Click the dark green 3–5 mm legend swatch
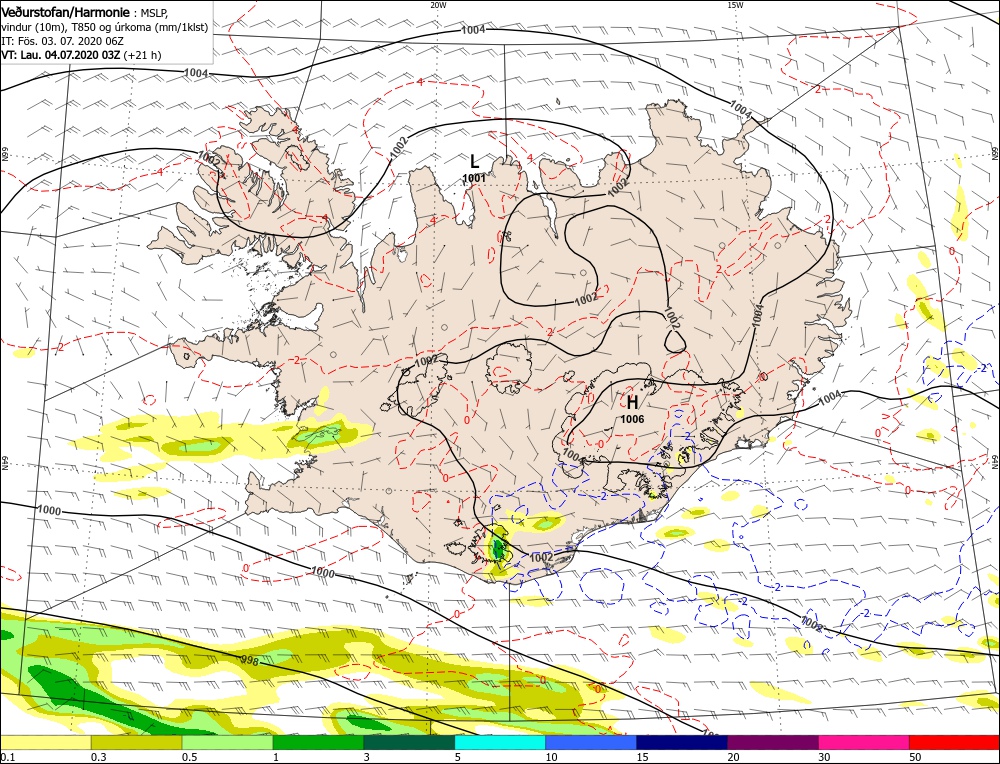 [x=409, y=742]
